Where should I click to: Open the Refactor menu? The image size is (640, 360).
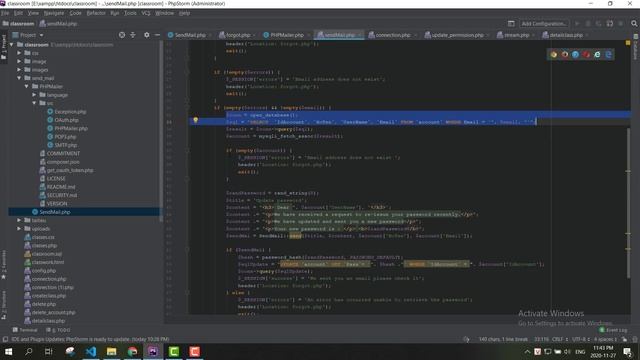click(96, 13)
